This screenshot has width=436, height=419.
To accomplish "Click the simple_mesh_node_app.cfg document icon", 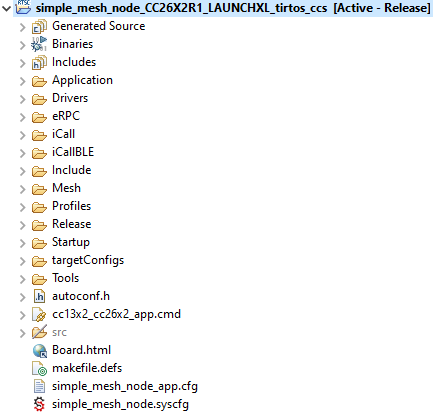I will (39, 386).
